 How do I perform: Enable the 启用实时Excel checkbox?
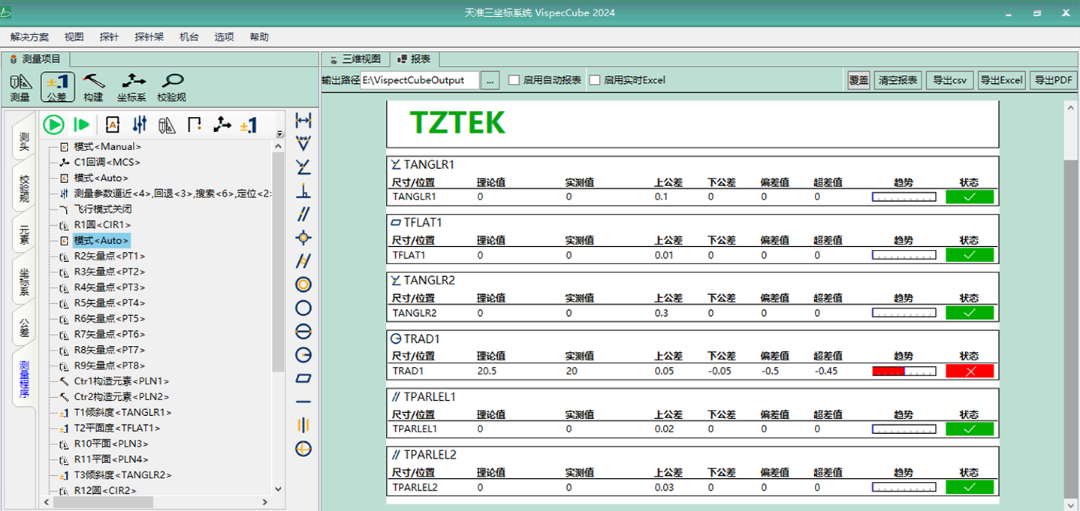[594, 80]
